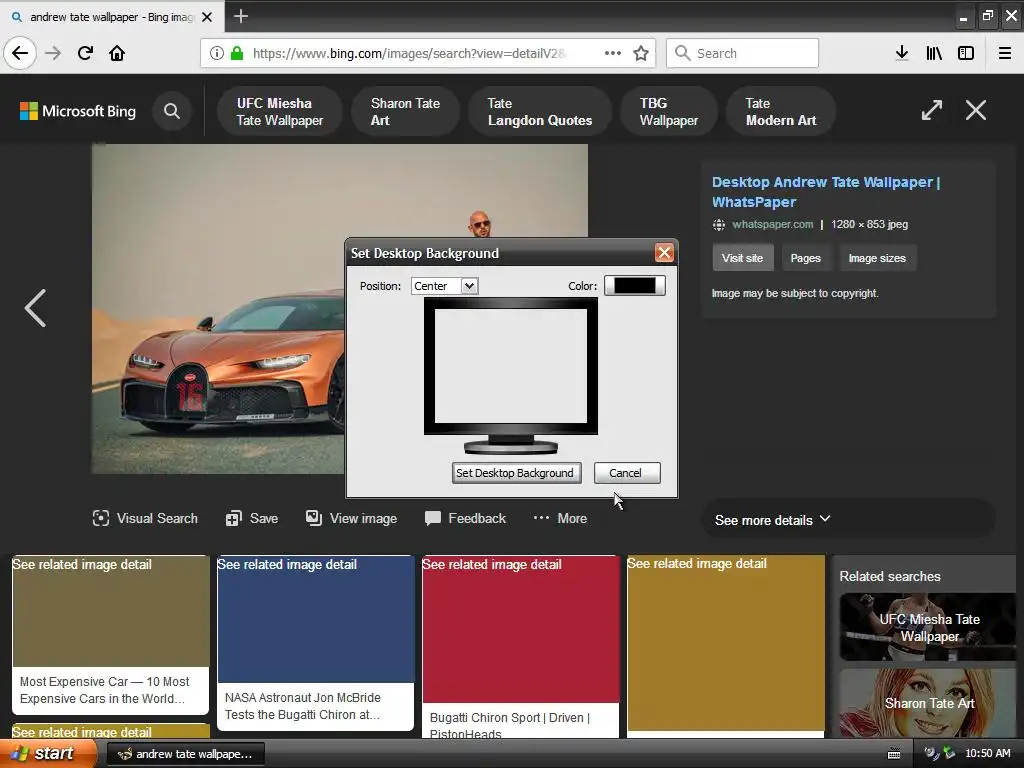Image resolution: width=1024 pixels, height=768 pixels.
Task: Click the Pages button
Action: tap(805, 258)
